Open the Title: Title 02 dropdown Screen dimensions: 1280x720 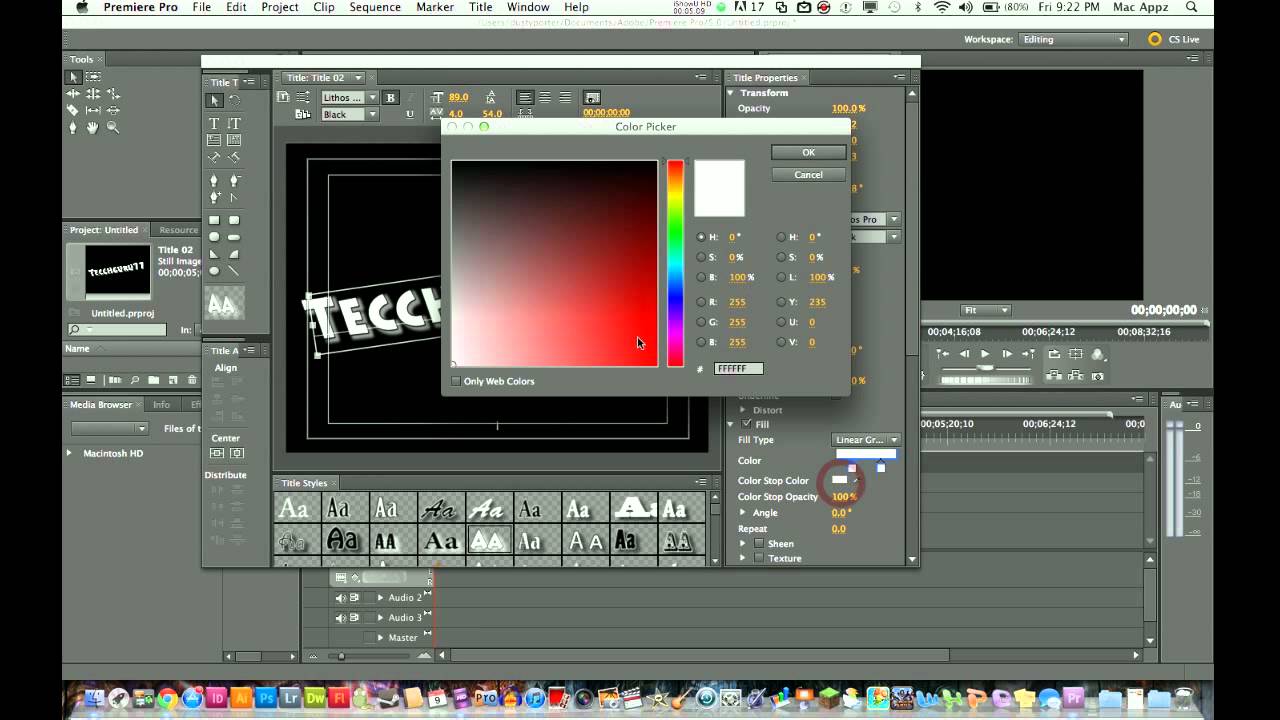point(322,78)
